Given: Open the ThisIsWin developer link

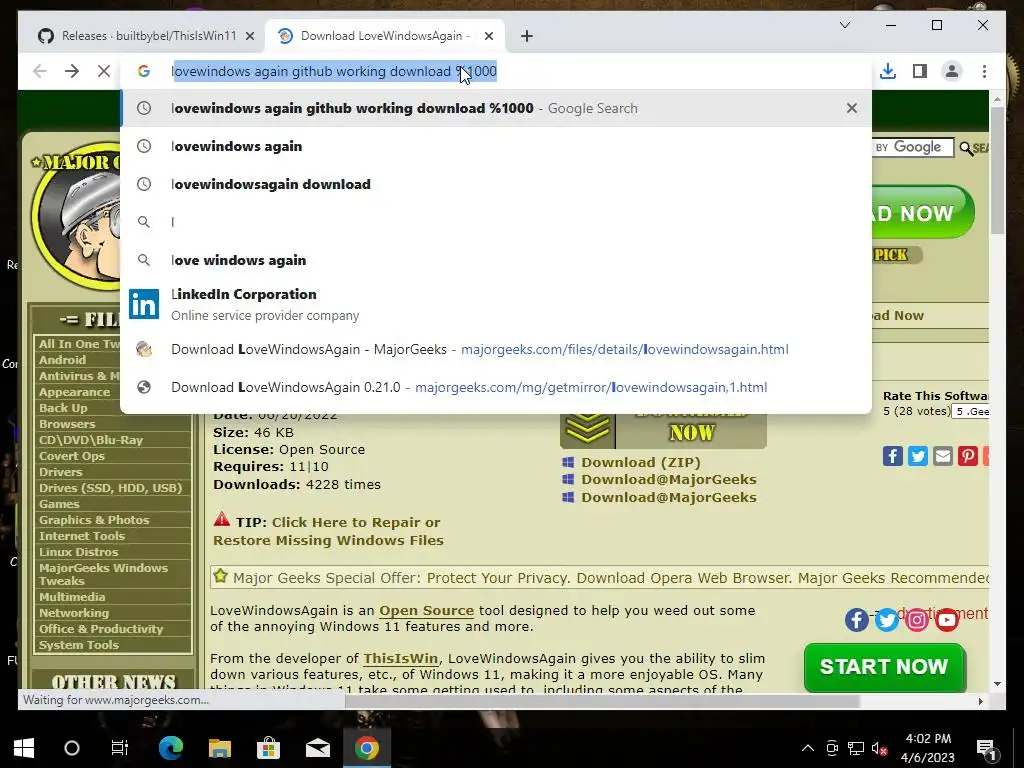Looking at the screenshot, I should (x=400, y=658).
